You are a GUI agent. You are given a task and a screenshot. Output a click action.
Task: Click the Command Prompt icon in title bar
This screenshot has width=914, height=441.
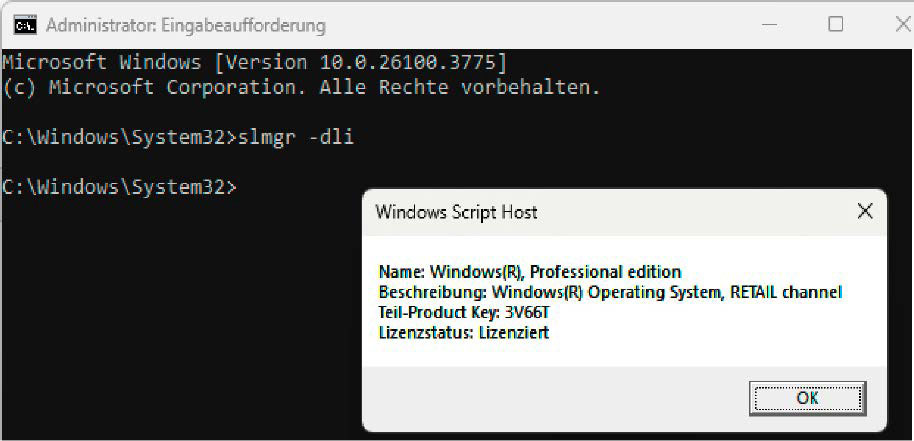point(26,24)
